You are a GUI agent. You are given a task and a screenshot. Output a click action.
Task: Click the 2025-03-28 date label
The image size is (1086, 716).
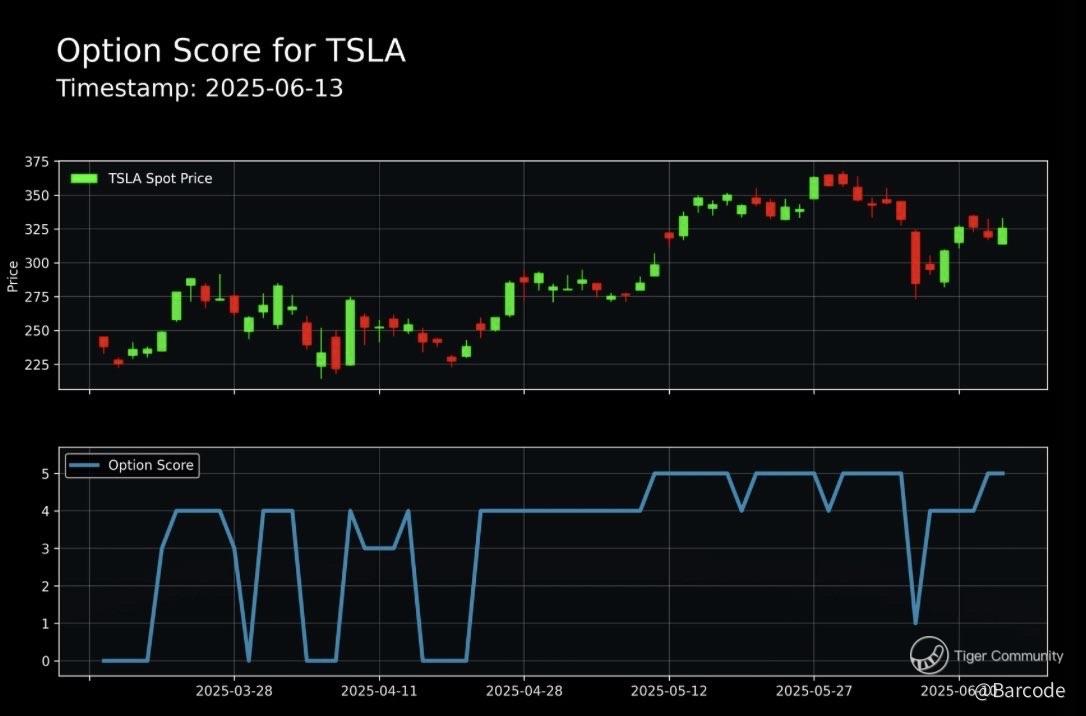point(234,690)
